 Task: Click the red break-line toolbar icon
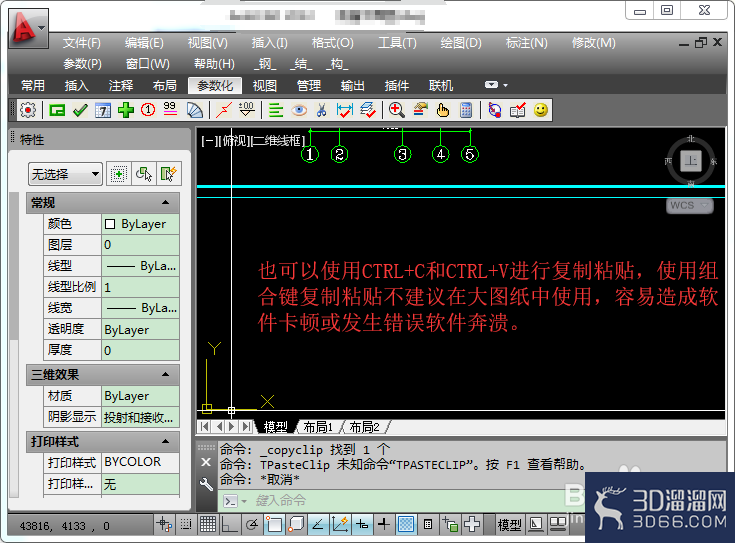[224, 111]
